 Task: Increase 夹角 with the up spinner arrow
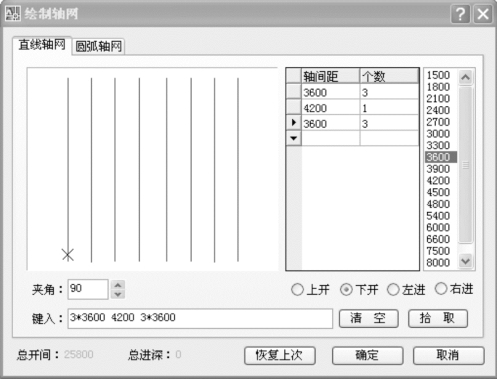pos(118,285)
